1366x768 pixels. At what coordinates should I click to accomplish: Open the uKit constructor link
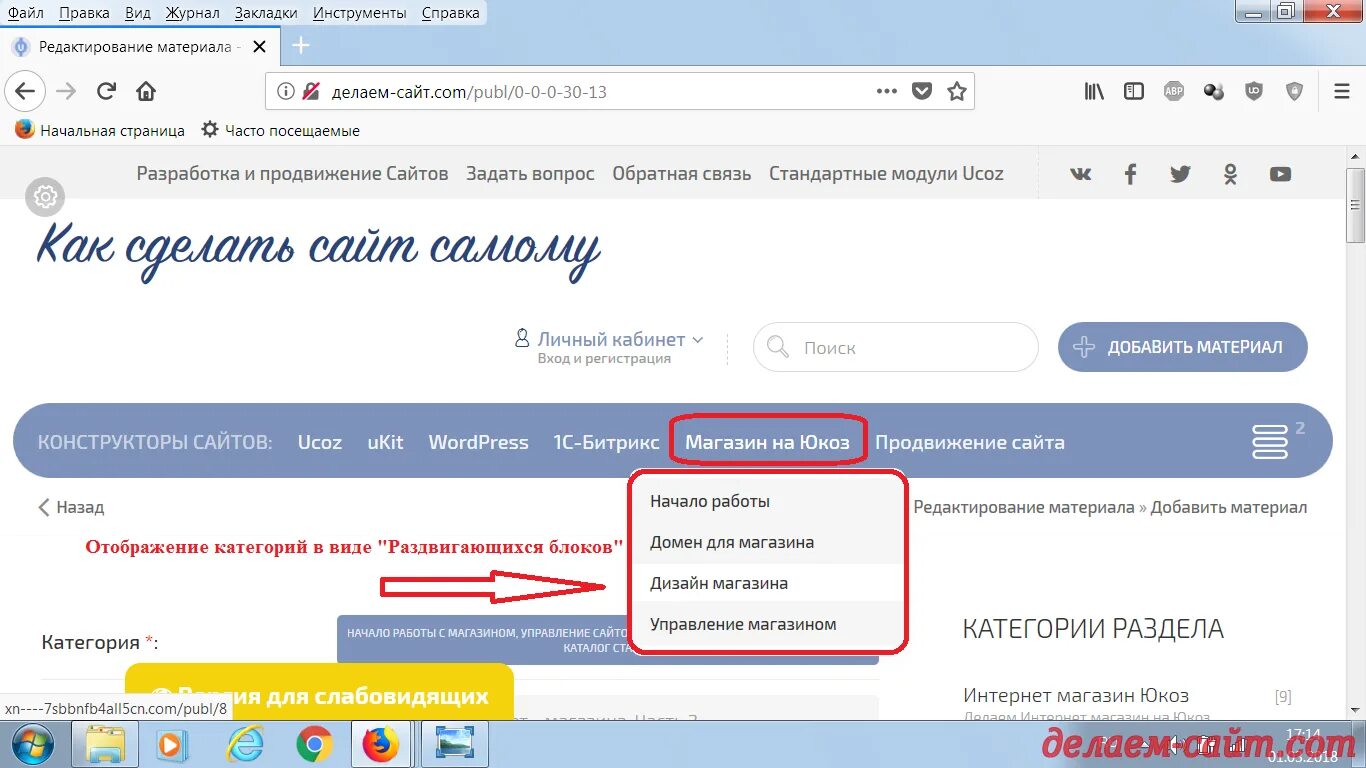coord(385,442)
